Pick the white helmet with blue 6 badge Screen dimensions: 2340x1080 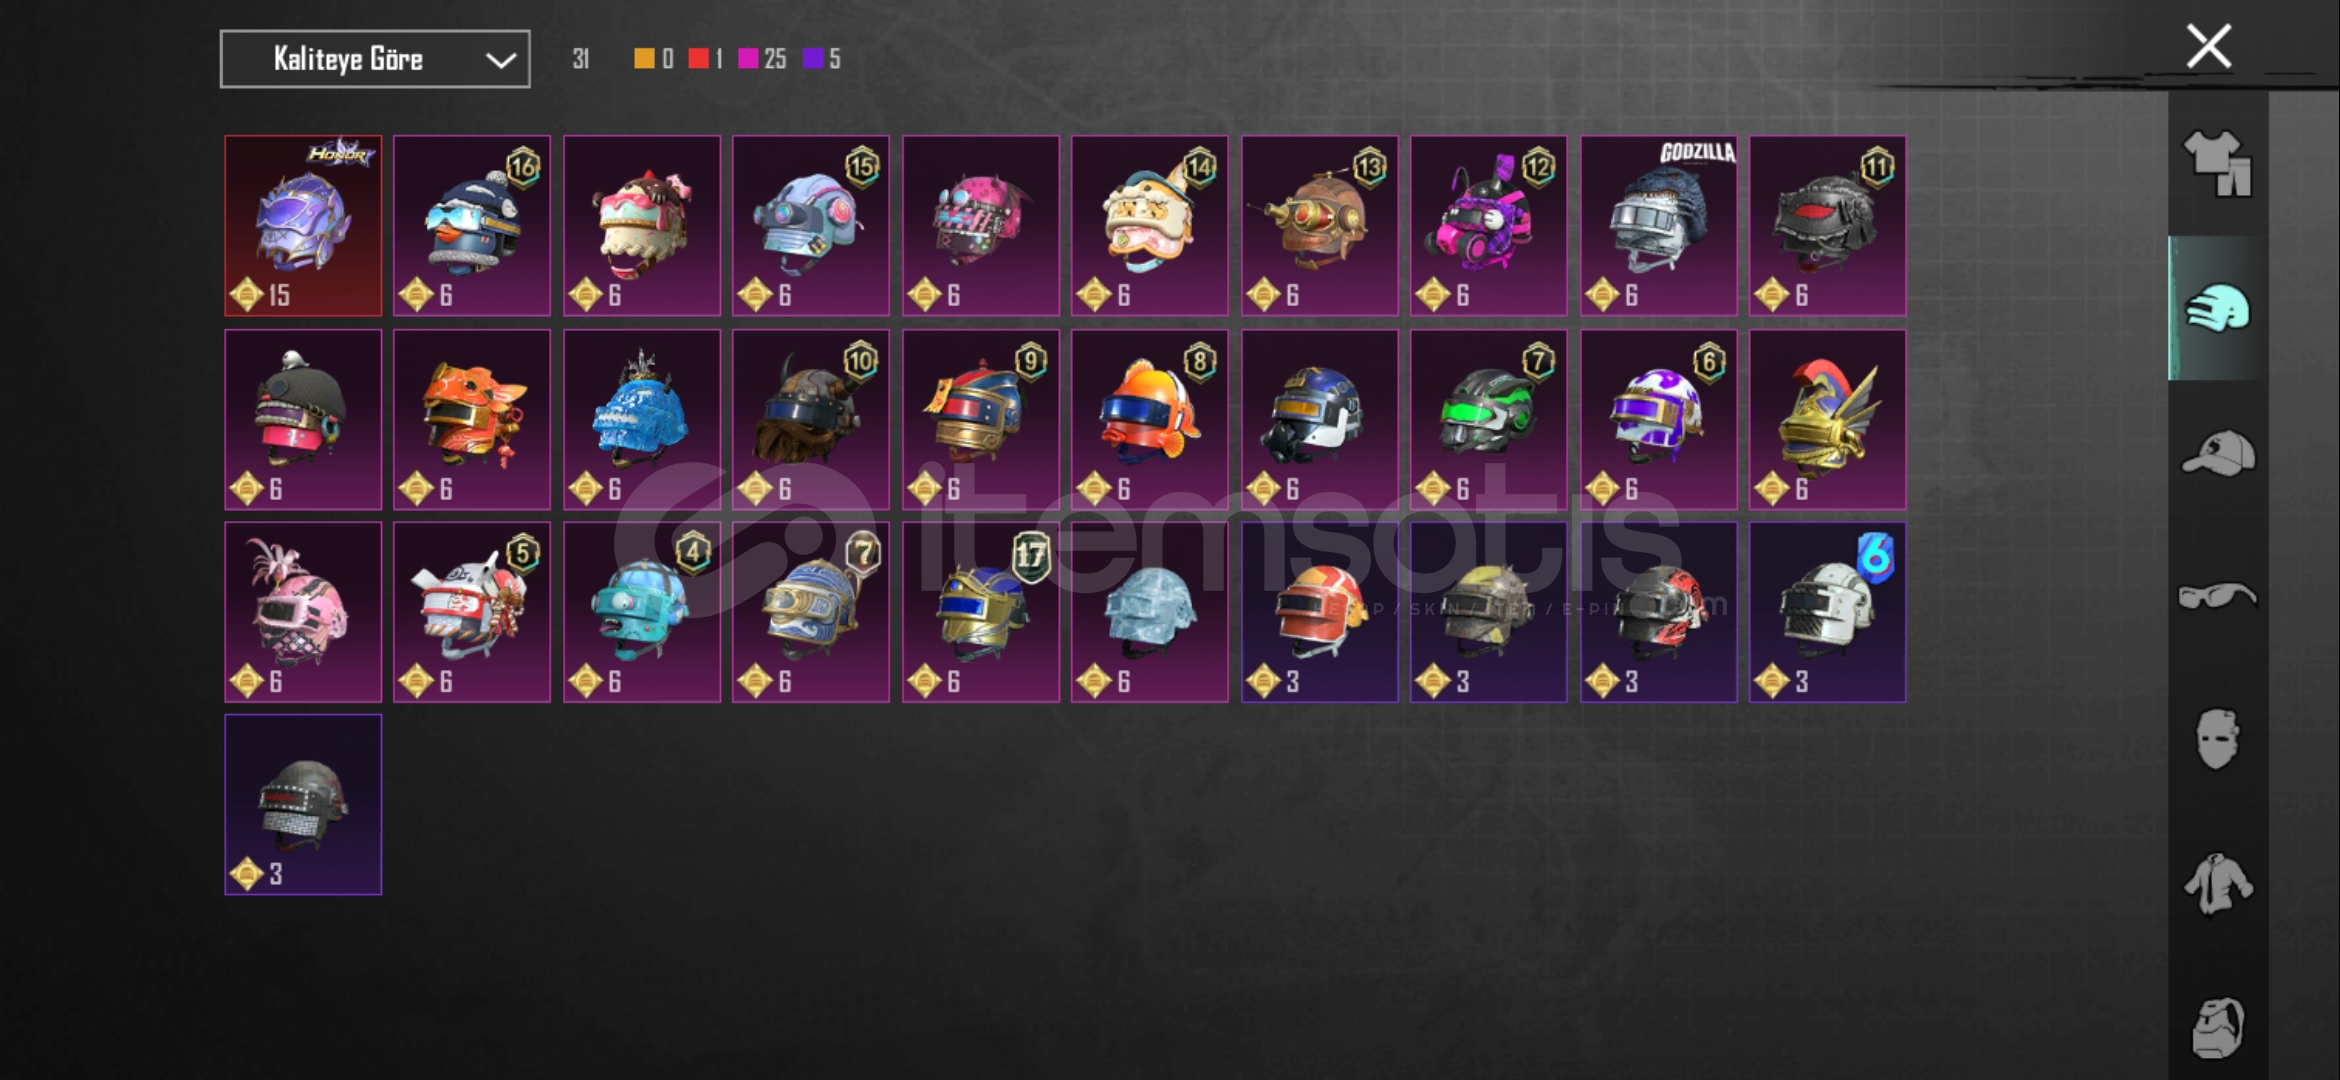click(x=1827, y=612)
